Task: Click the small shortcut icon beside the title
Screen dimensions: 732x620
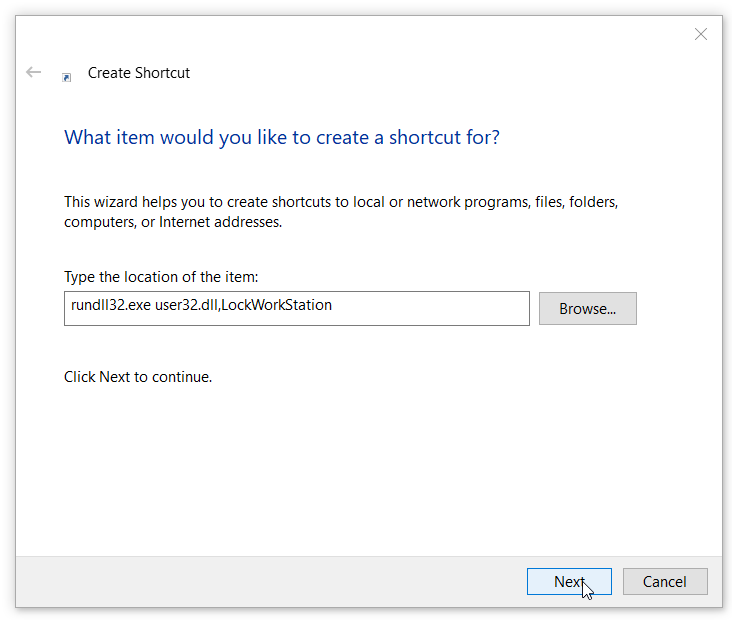Action: tap(67, 77)
